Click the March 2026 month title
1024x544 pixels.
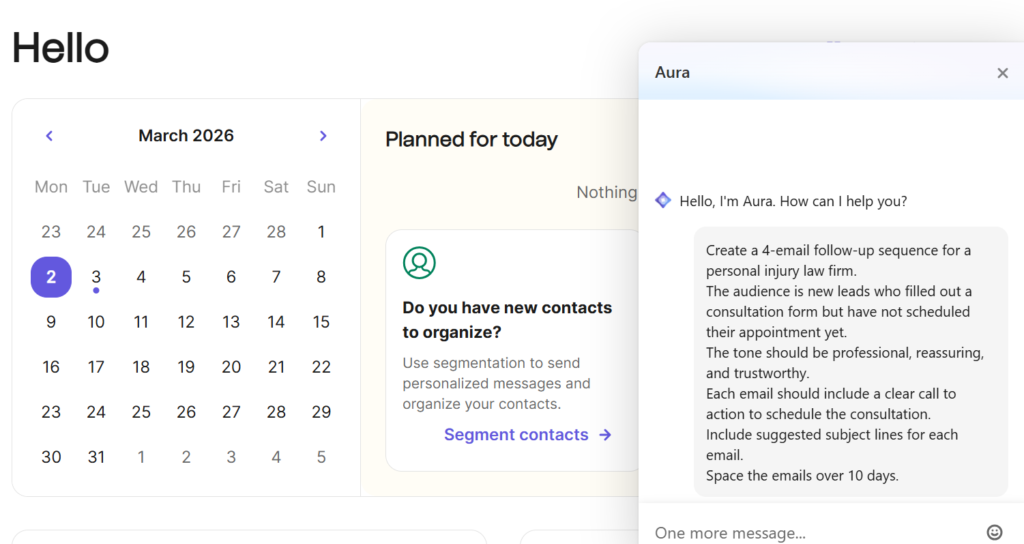186,136
